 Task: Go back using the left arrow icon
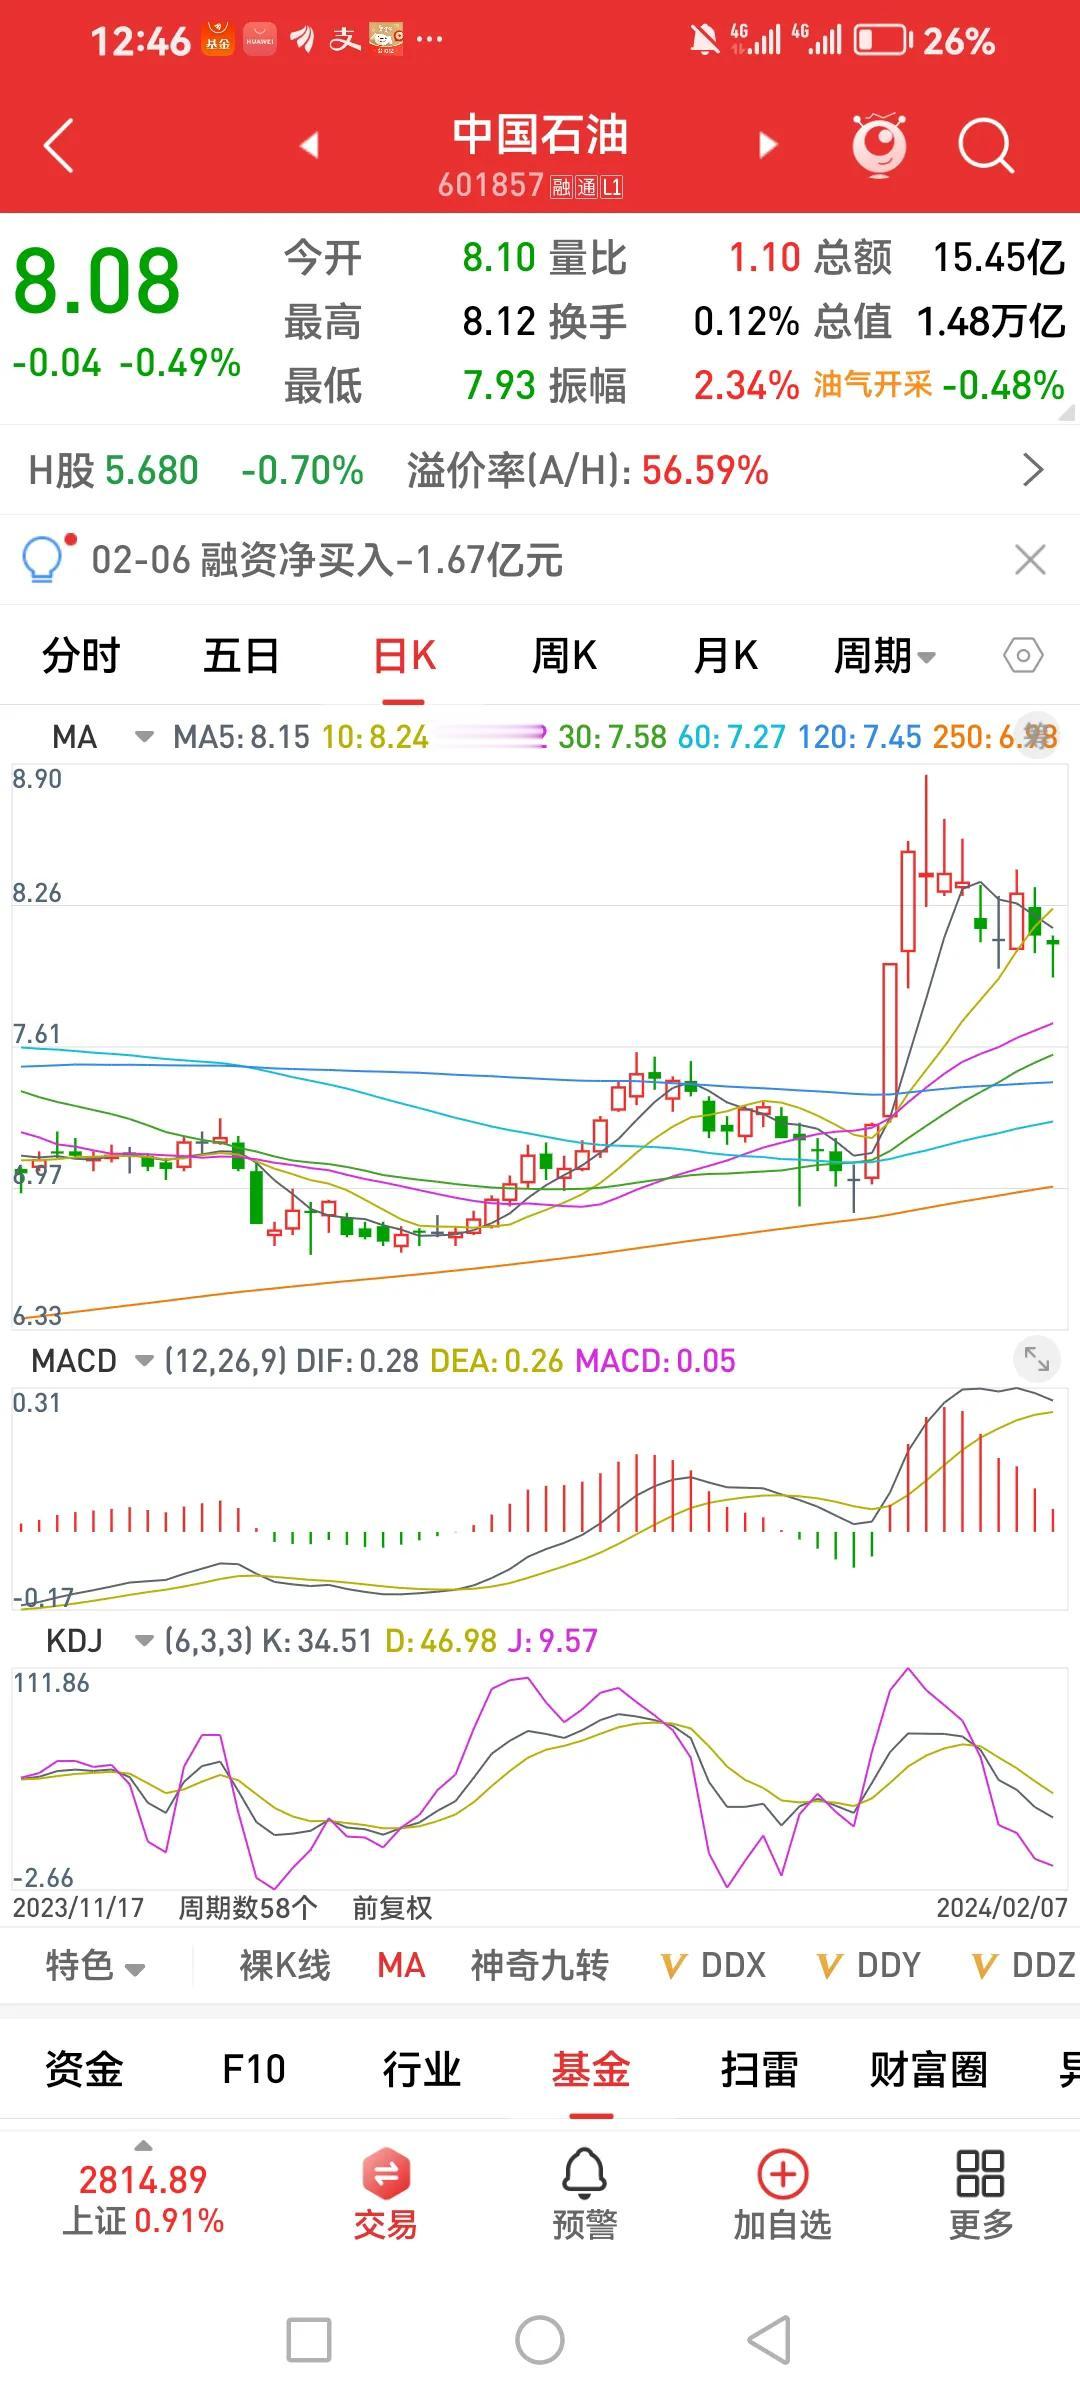tap(60, 146)
